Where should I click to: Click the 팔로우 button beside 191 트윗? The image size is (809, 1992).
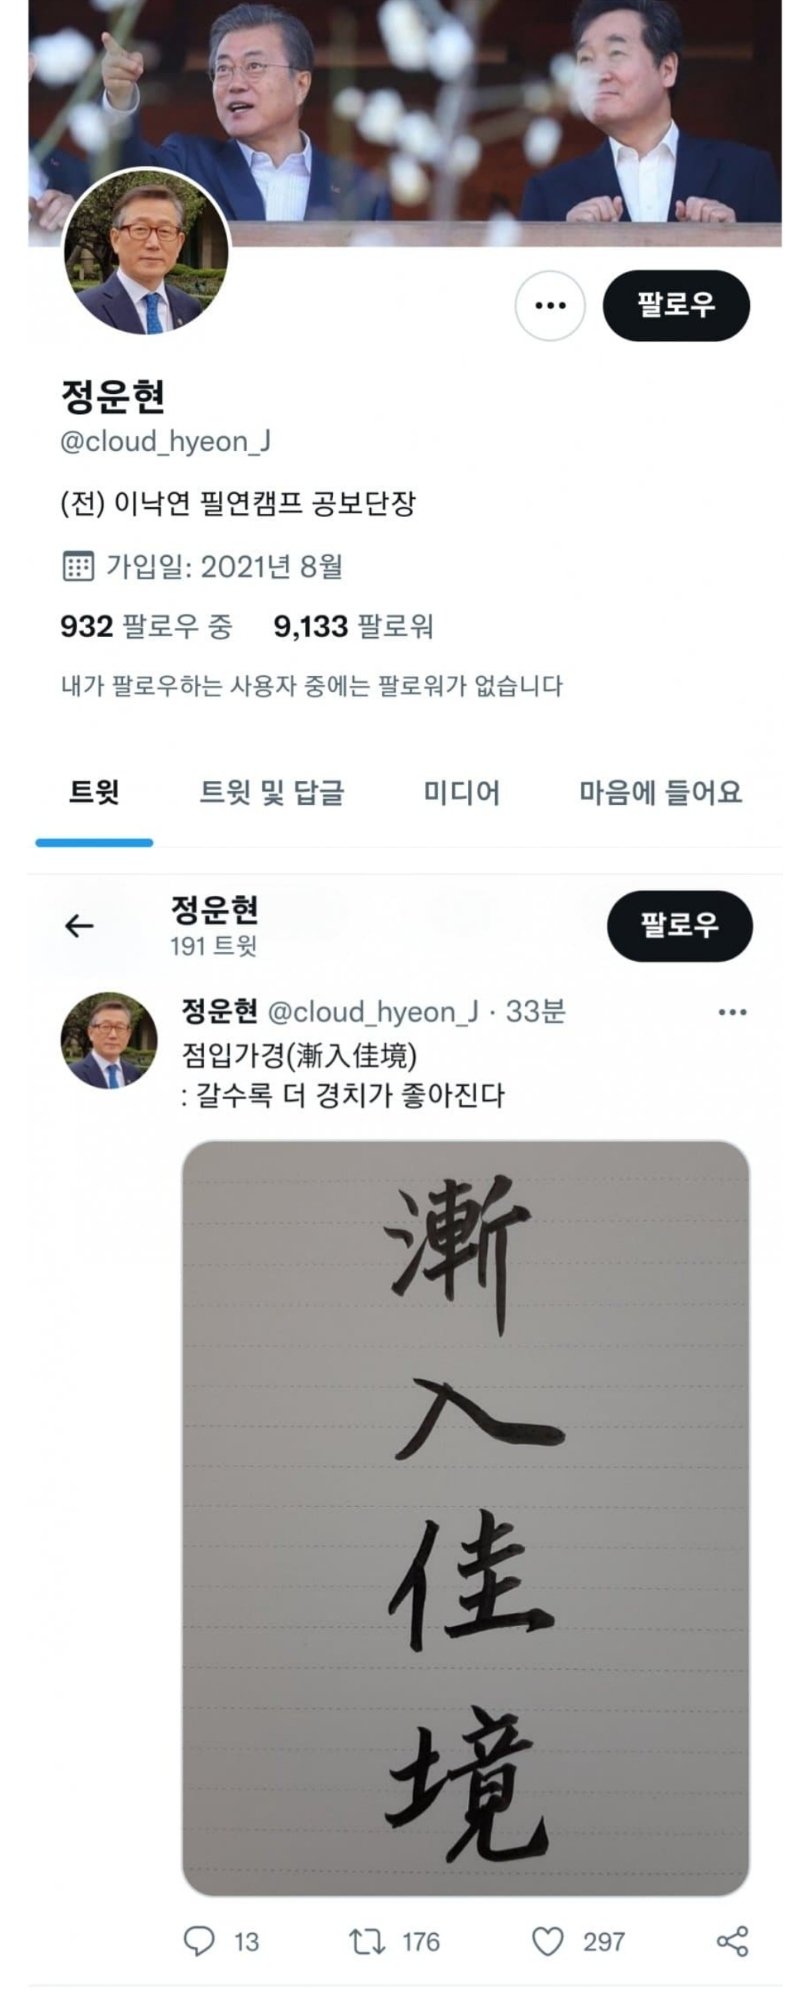679,926
